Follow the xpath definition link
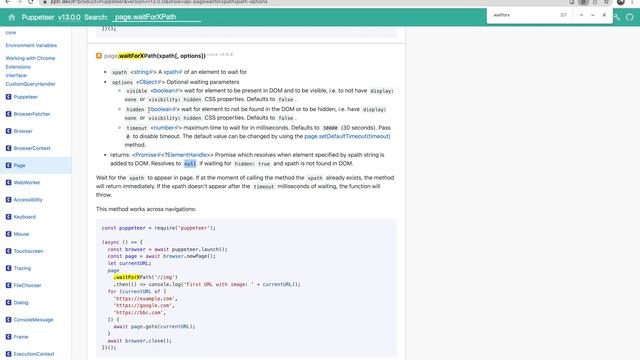This screenshot has height=360, width=640. (172, 72)
